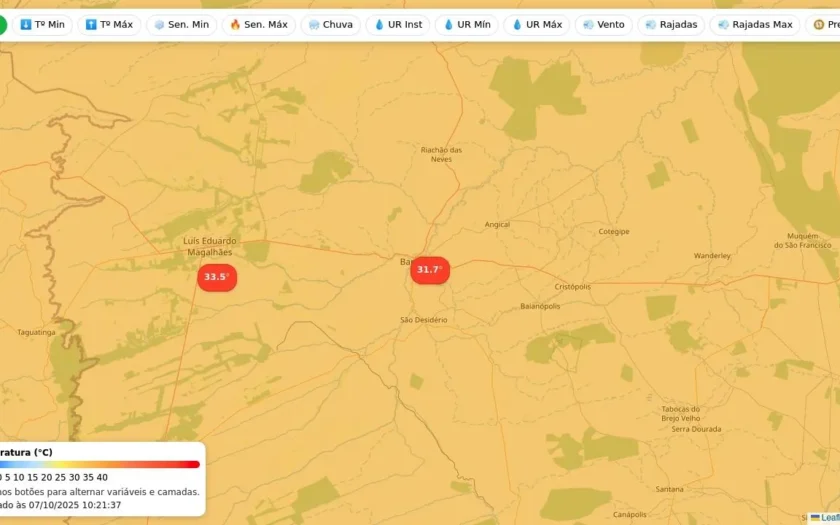This screenshot has width=840, height=525.
Task: Click the wind icon on Rajadas
Action: tap(651, 25)
